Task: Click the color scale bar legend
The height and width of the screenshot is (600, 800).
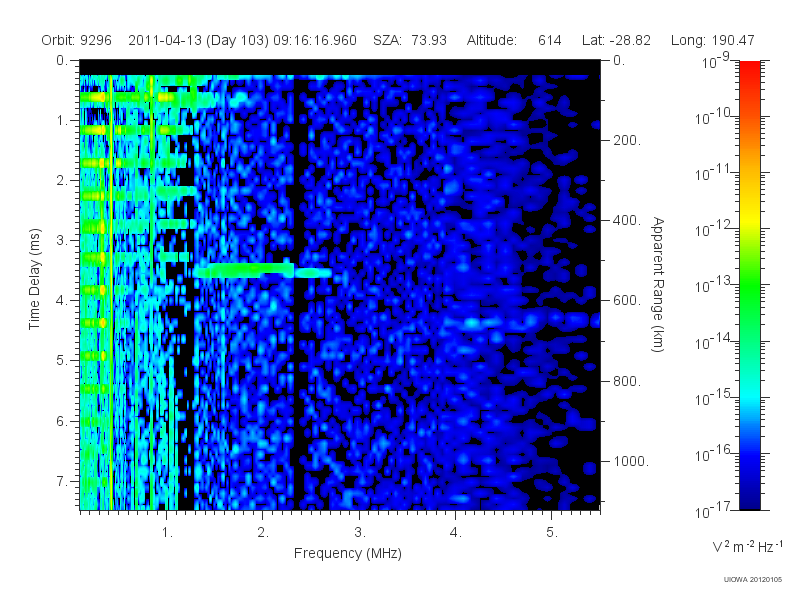Action: 749,285
